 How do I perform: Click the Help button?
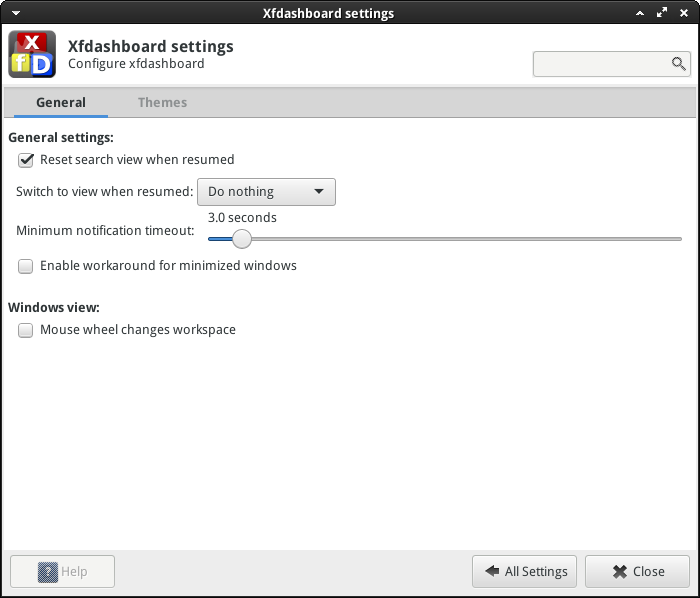pos(62,572)
